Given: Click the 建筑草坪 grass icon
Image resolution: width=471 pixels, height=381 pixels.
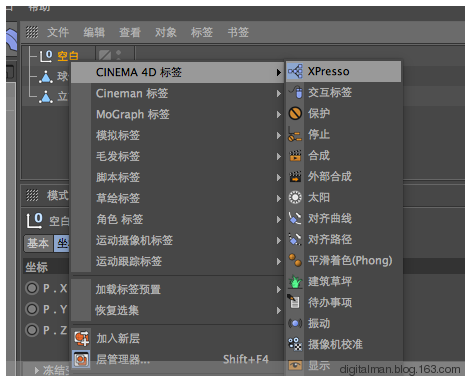Looking at the screenshot, I should 295,281.
